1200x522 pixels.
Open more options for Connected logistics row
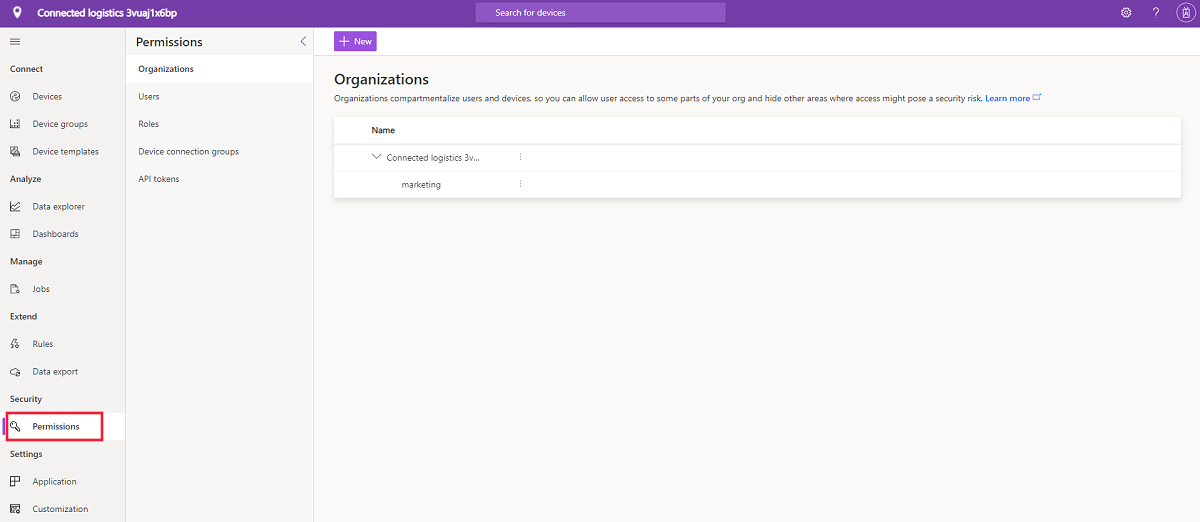[x=520, y=157]
